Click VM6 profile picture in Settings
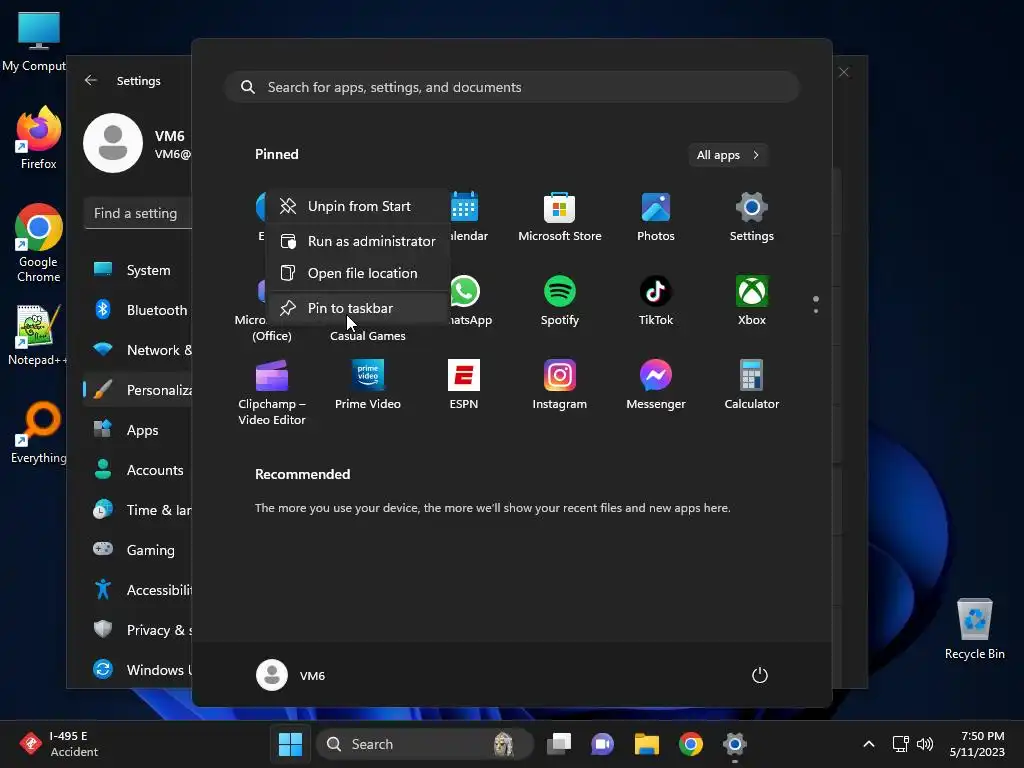The height and width of the screenshot is (768, 1024). click(113, 143)
